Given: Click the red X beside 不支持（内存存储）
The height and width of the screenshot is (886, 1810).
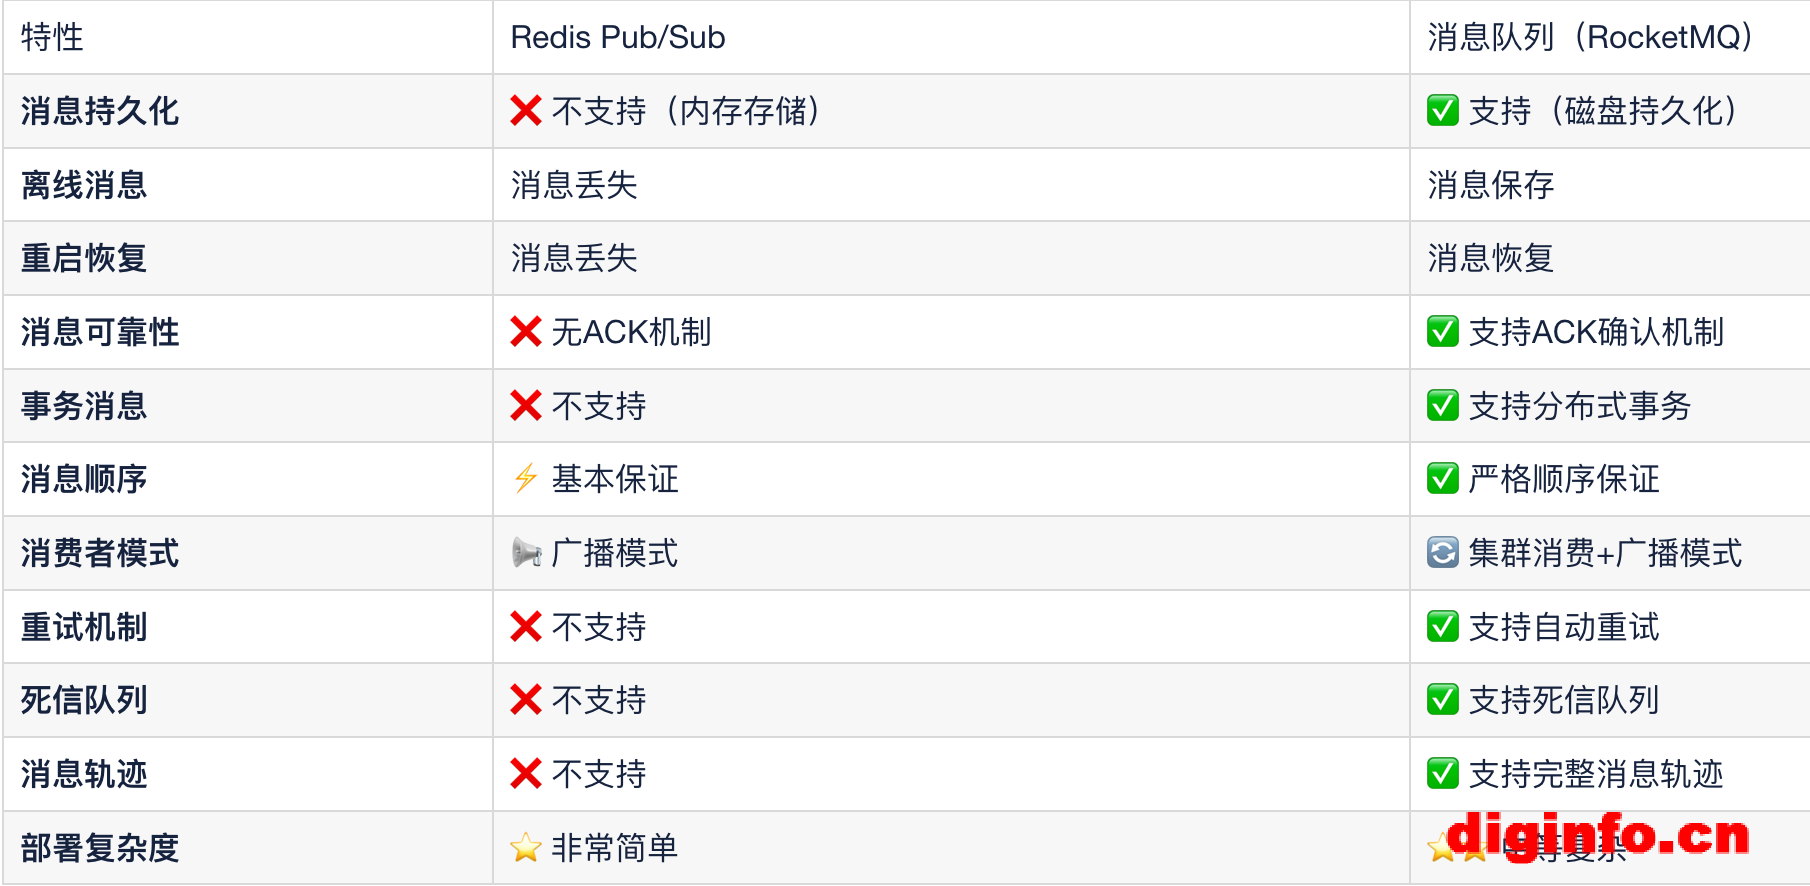Looking at the screenshot, I should (x=526, y=111).
